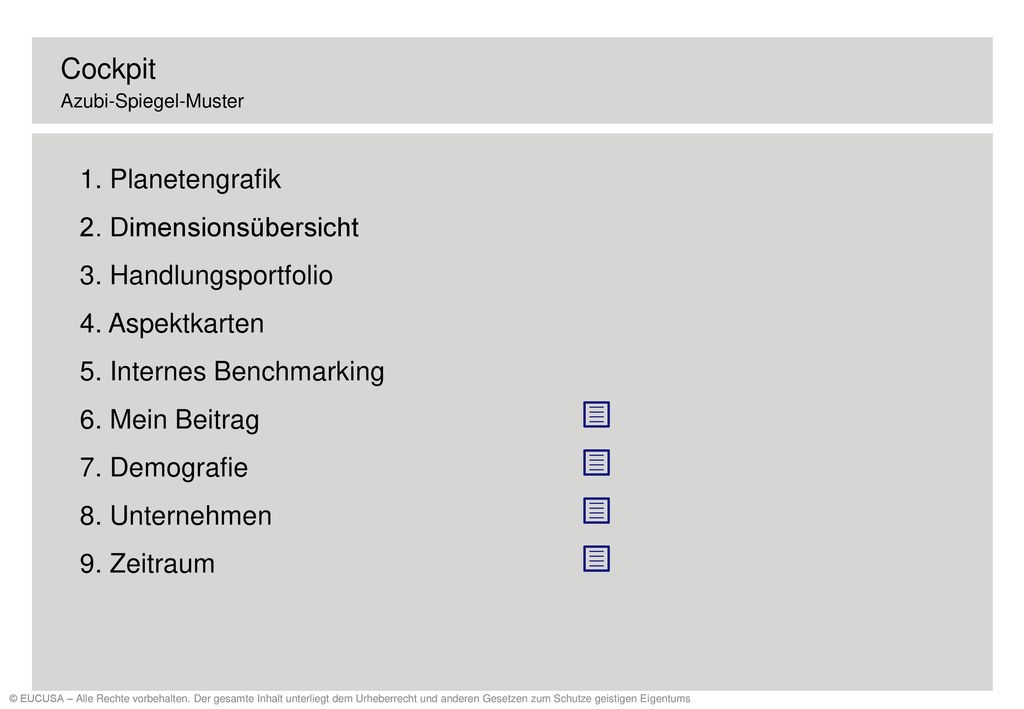Open the list icon beside Unternehmen

tap(596, 511)
